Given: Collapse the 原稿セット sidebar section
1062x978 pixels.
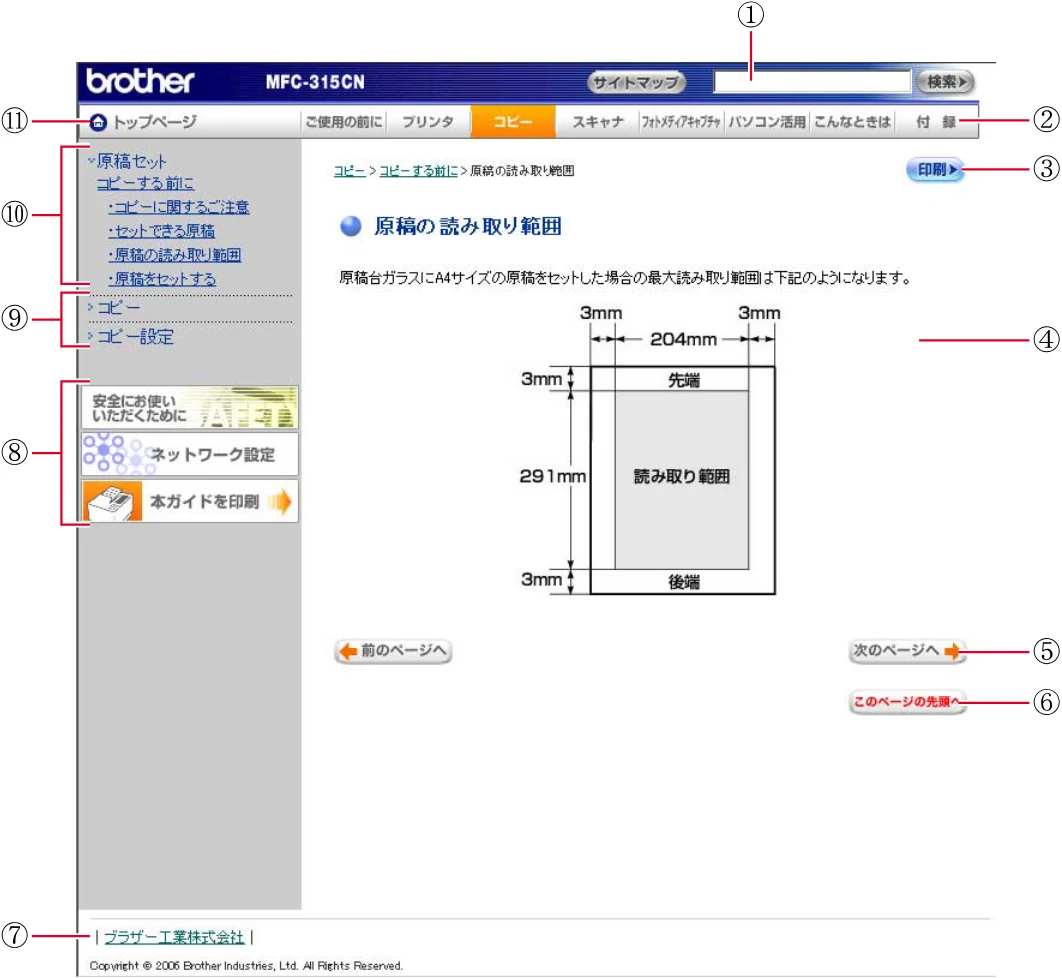Looking at the screenshot, I should point(127,161).
